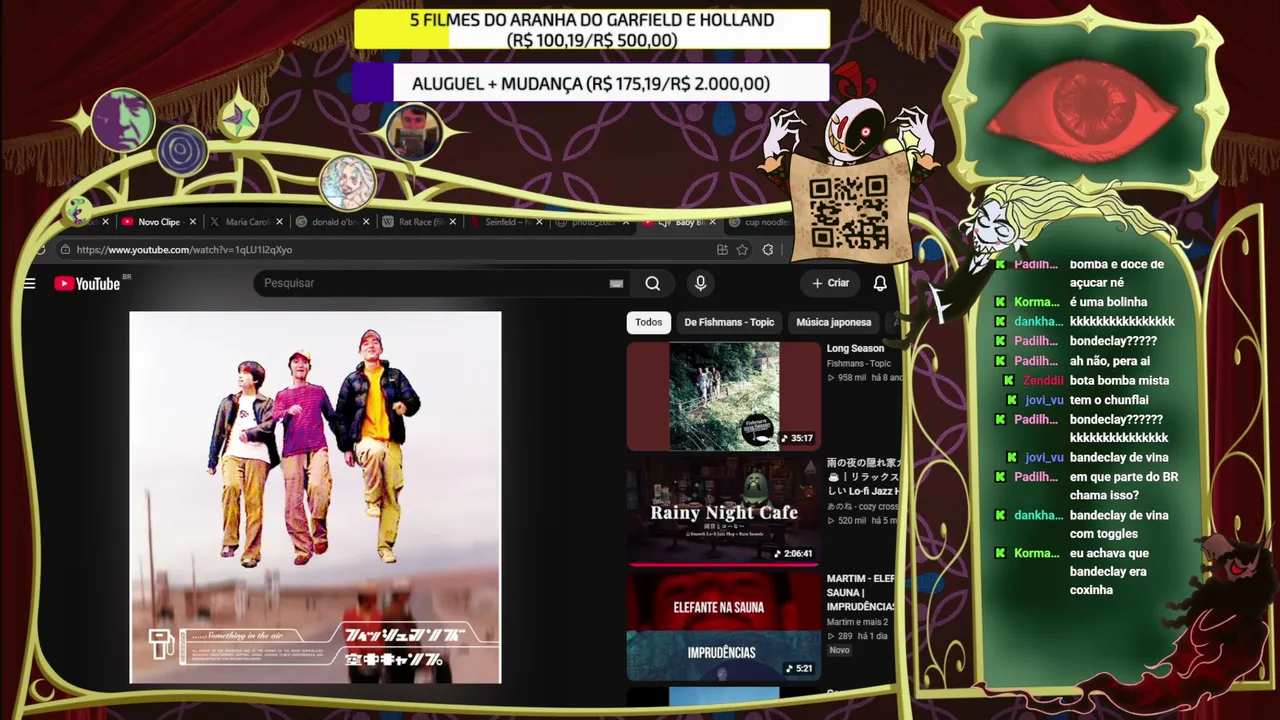Click chat message "em que parte do BR chama isso?"
Screen dimensions: 1280x720
tap(1124, 486)
